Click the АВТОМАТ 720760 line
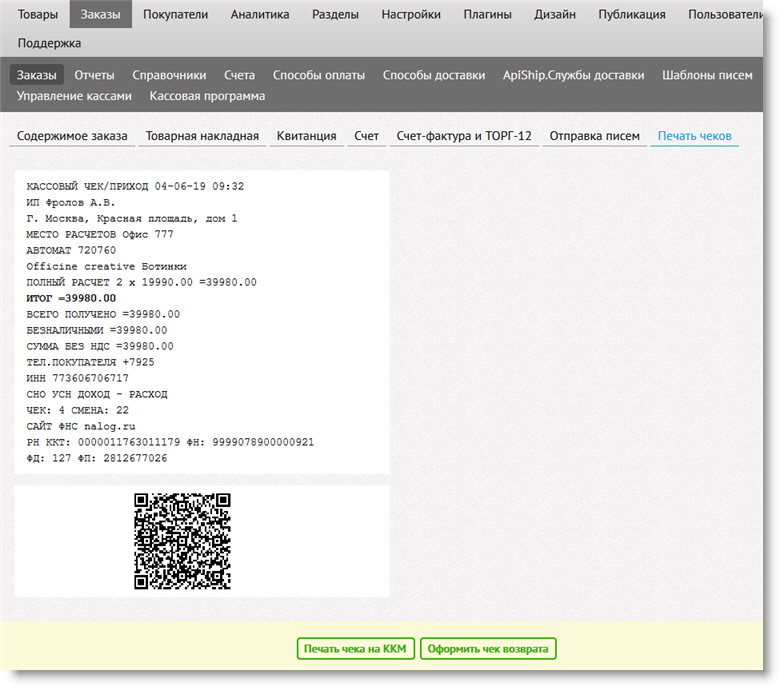This screenshot has height=686, width=779. [x=71, y=250]
